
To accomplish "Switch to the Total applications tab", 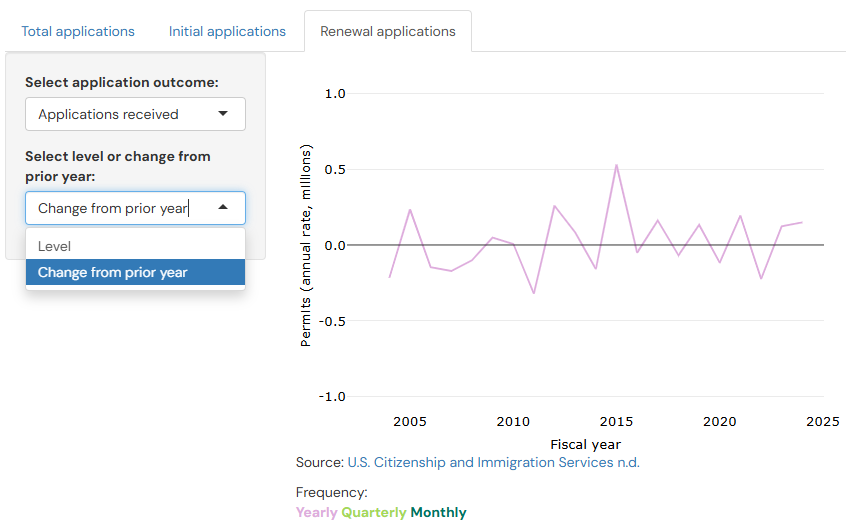I will pyautogui.click(x=78, y=31).
